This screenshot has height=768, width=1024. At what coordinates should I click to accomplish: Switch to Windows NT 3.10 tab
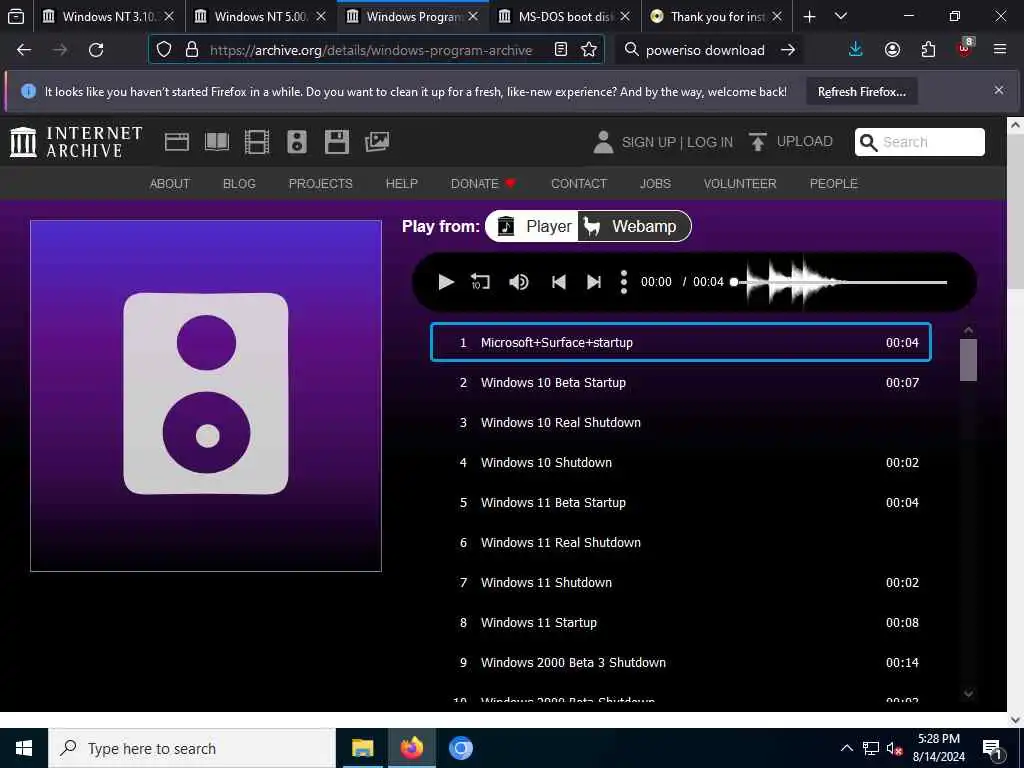(x=109, y=16)
